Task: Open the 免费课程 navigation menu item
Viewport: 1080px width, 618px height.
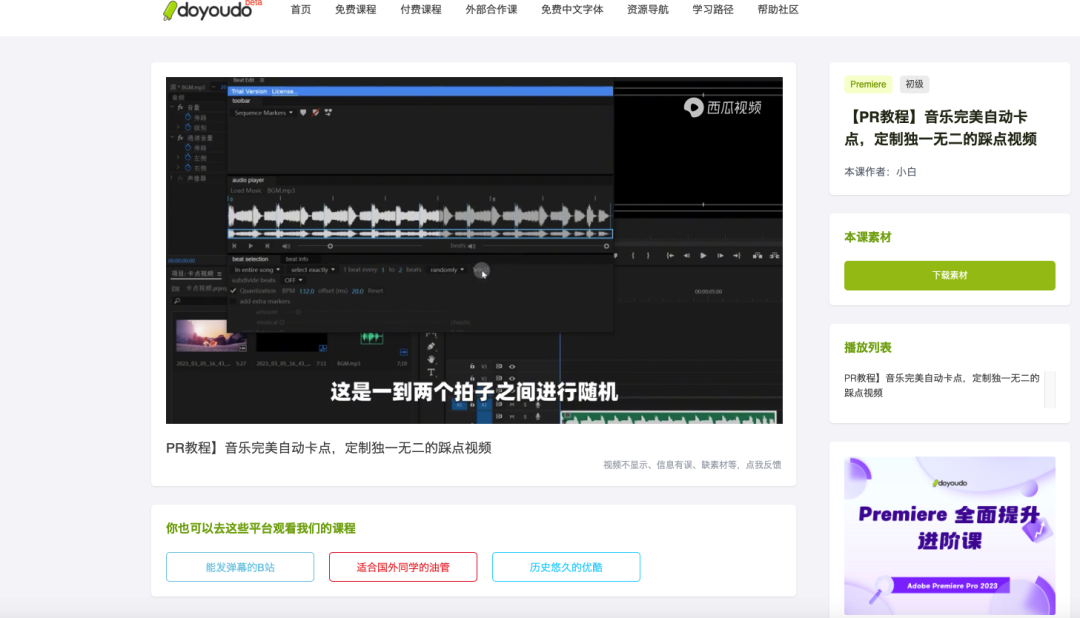Action: click(x=355, y=10)
